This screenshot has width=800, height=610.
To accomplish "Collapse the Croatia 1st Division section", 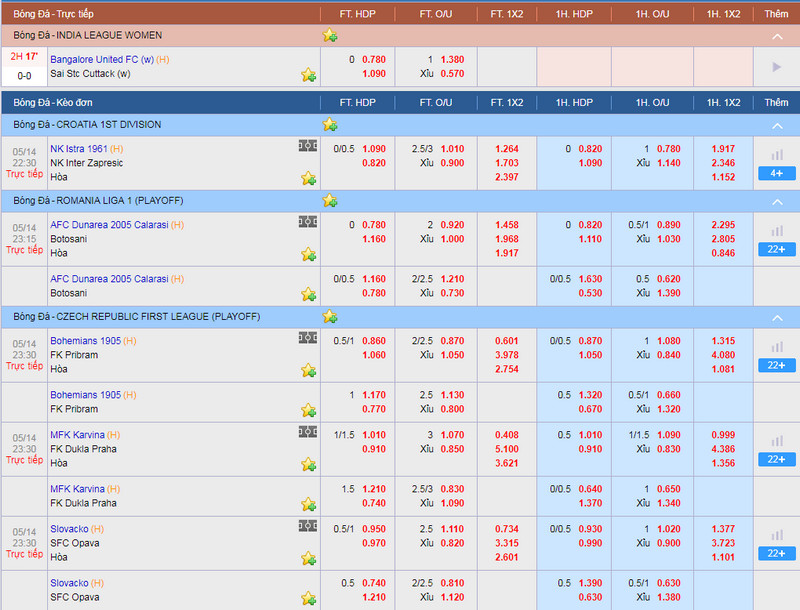I will pos(776,126).
